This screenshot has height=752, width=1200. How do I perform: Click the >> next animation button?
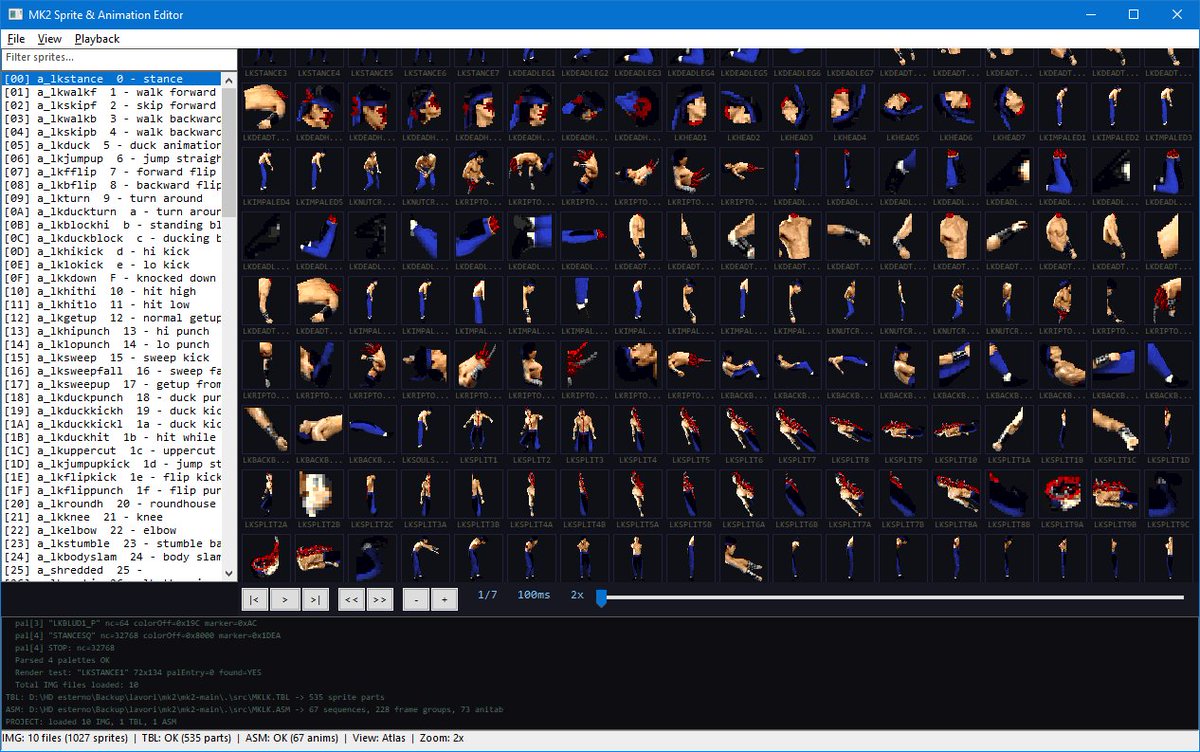381,599
